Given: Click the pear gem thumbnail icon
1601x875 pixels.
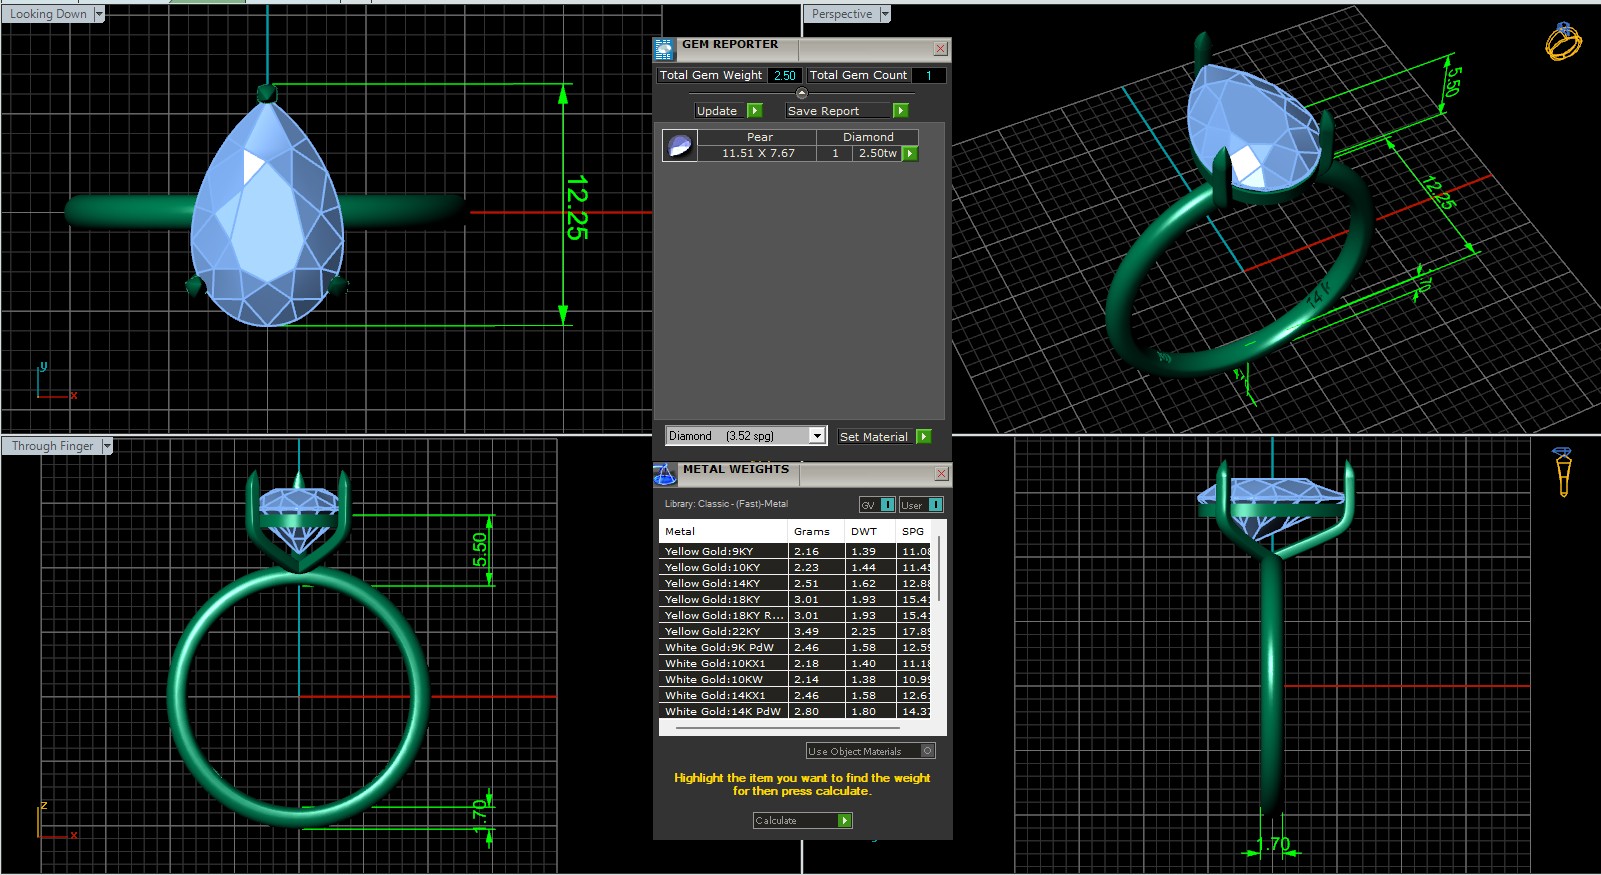Looking at the screenshot, I should click(680, 146).
